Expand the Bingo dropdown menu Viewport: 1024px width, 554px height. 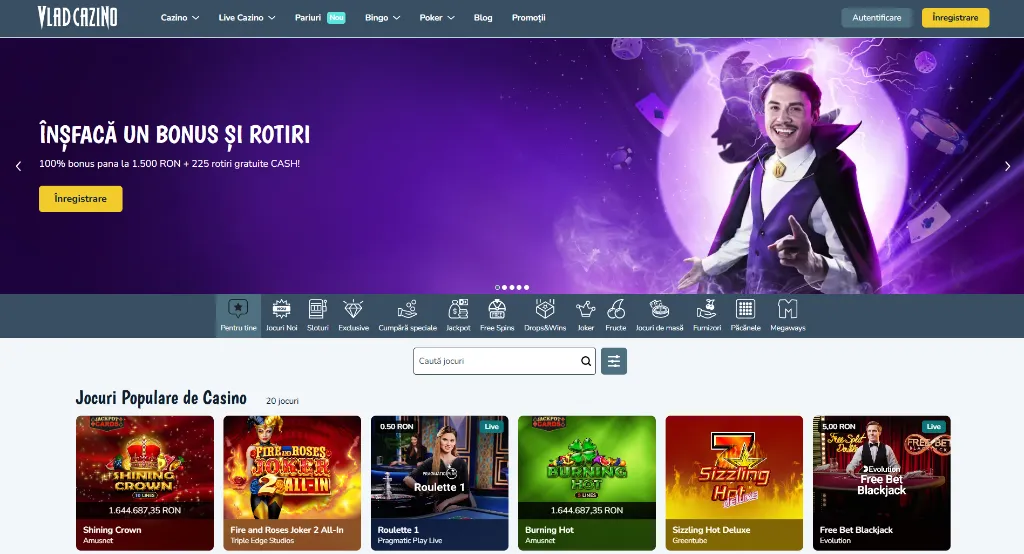click(382, 18)
